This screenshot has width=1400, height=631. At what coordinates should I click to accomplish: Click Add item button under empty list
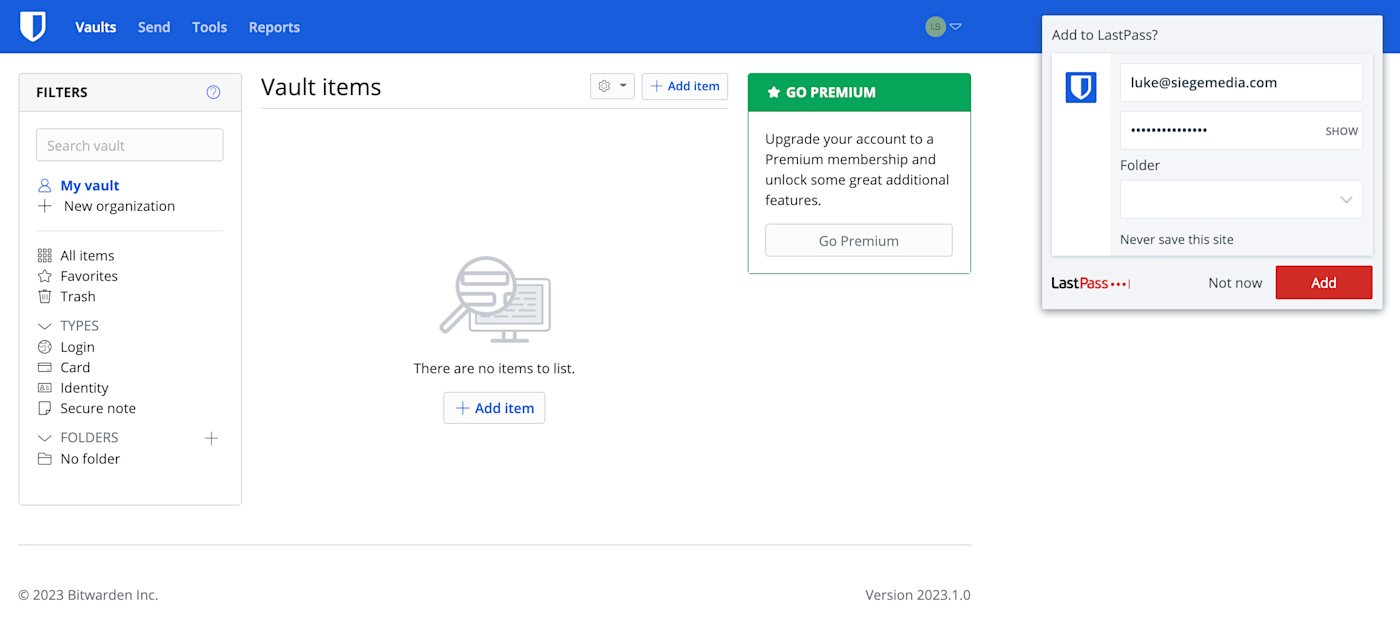pos(494,408)
